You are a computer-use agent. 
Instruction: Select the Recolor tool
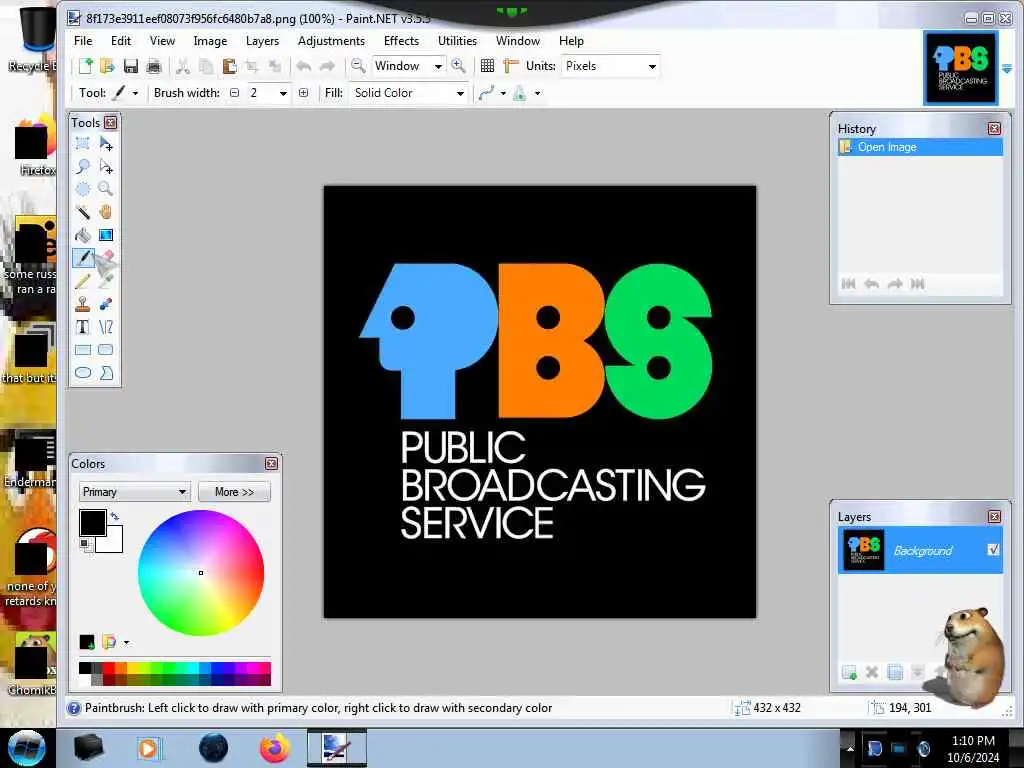tap(106, 304)
